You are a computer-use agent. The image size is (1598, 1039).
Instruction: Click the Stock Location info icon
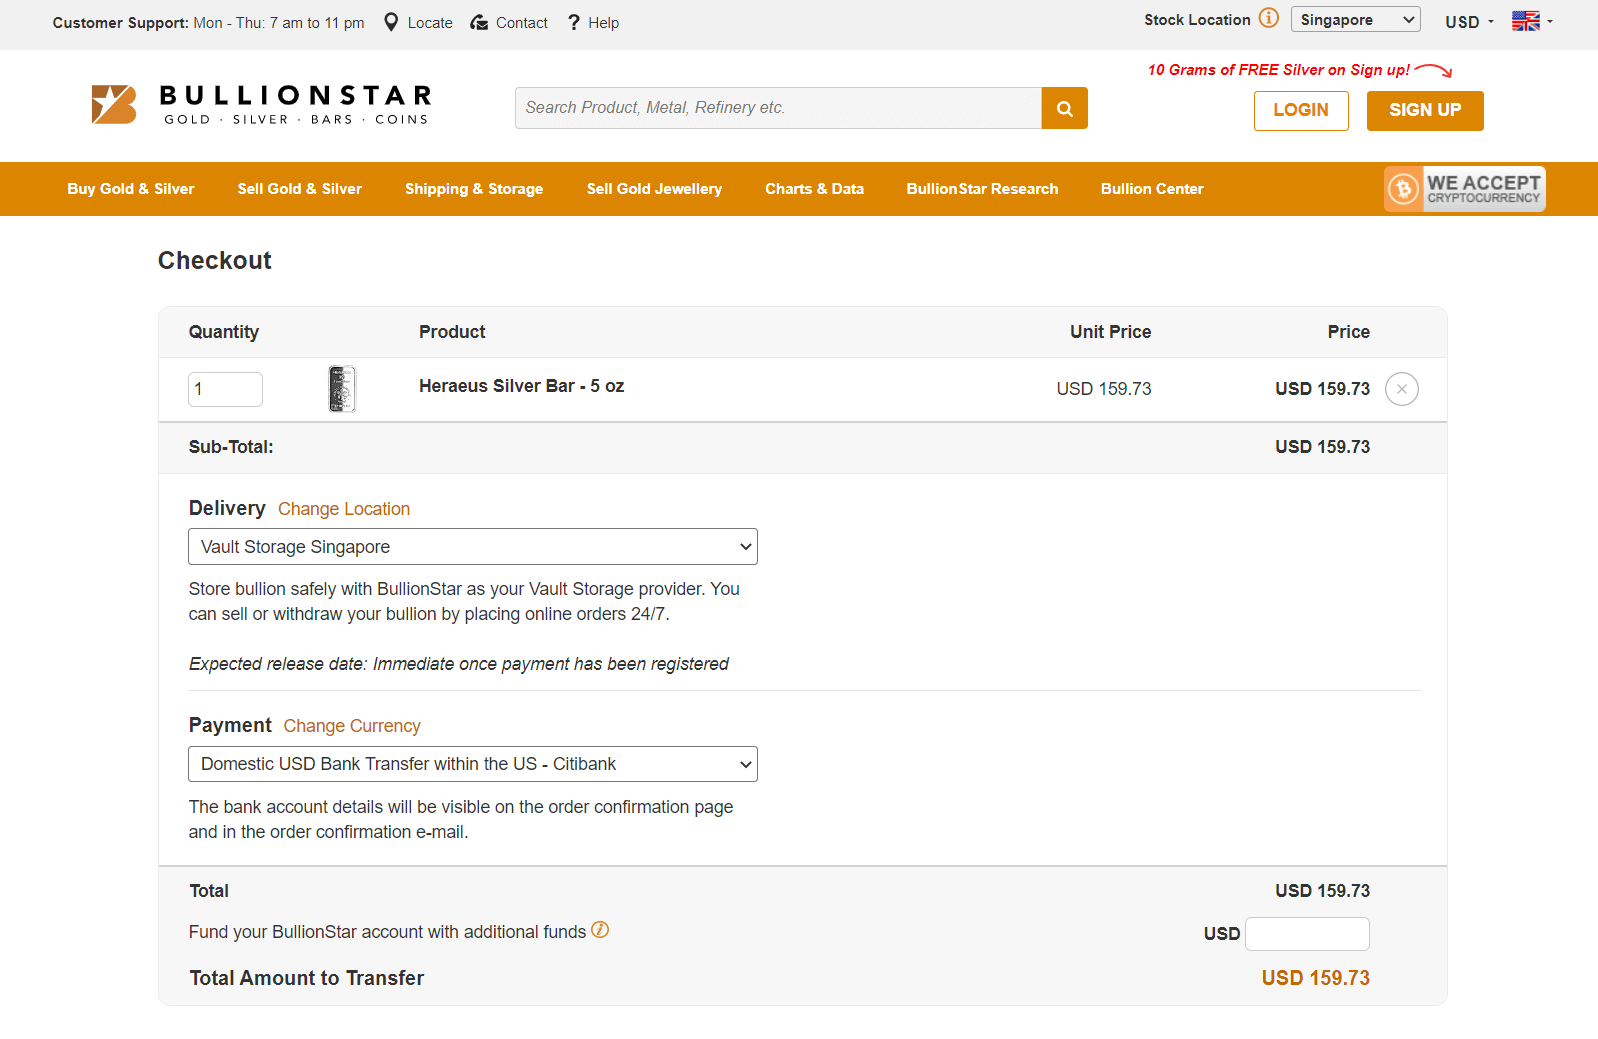pos(1269,18)
